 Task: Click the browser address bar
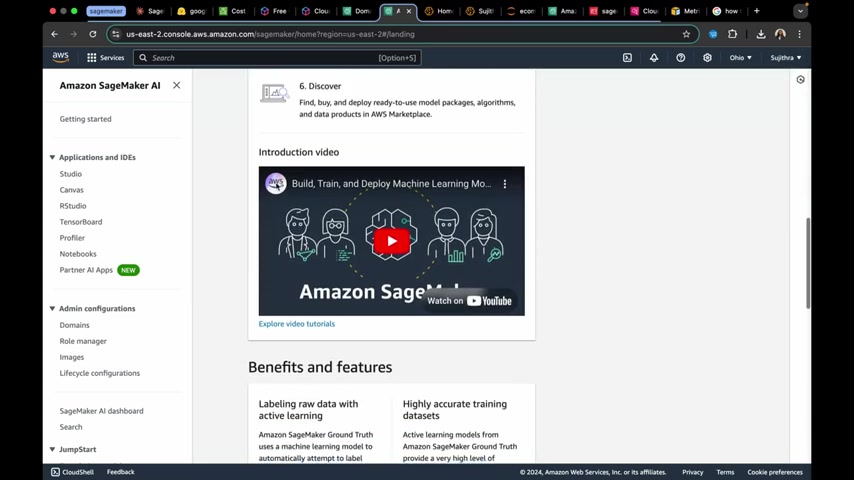(403, 34)
